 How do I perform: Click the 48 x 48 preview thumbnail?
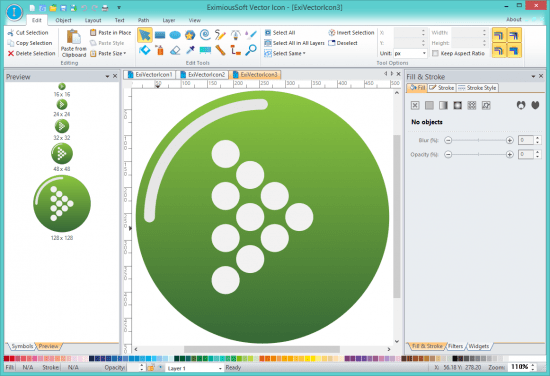point(62,154)
